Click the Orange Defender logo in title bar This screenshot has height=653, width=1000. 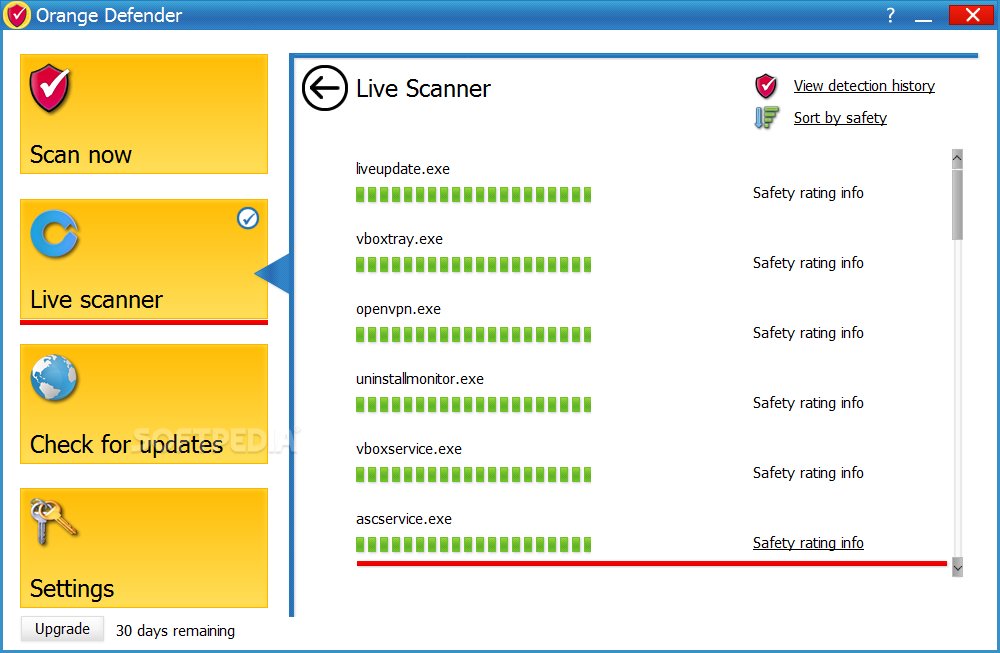click(x=17, y=15)
